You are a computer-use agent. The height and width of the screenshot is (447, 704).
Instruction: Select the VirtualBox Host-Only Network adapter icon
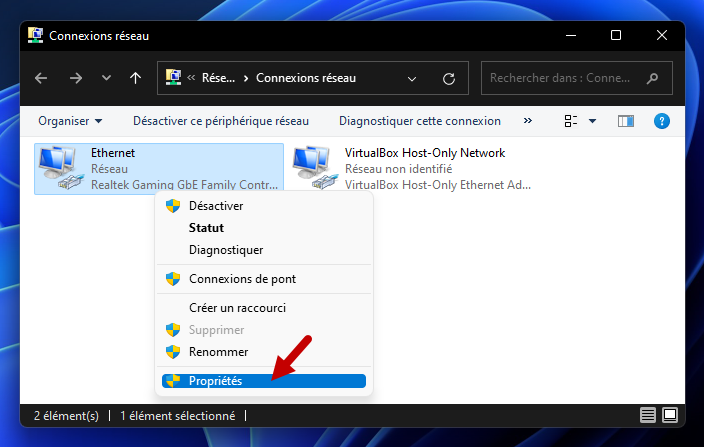tap(314, 168)
